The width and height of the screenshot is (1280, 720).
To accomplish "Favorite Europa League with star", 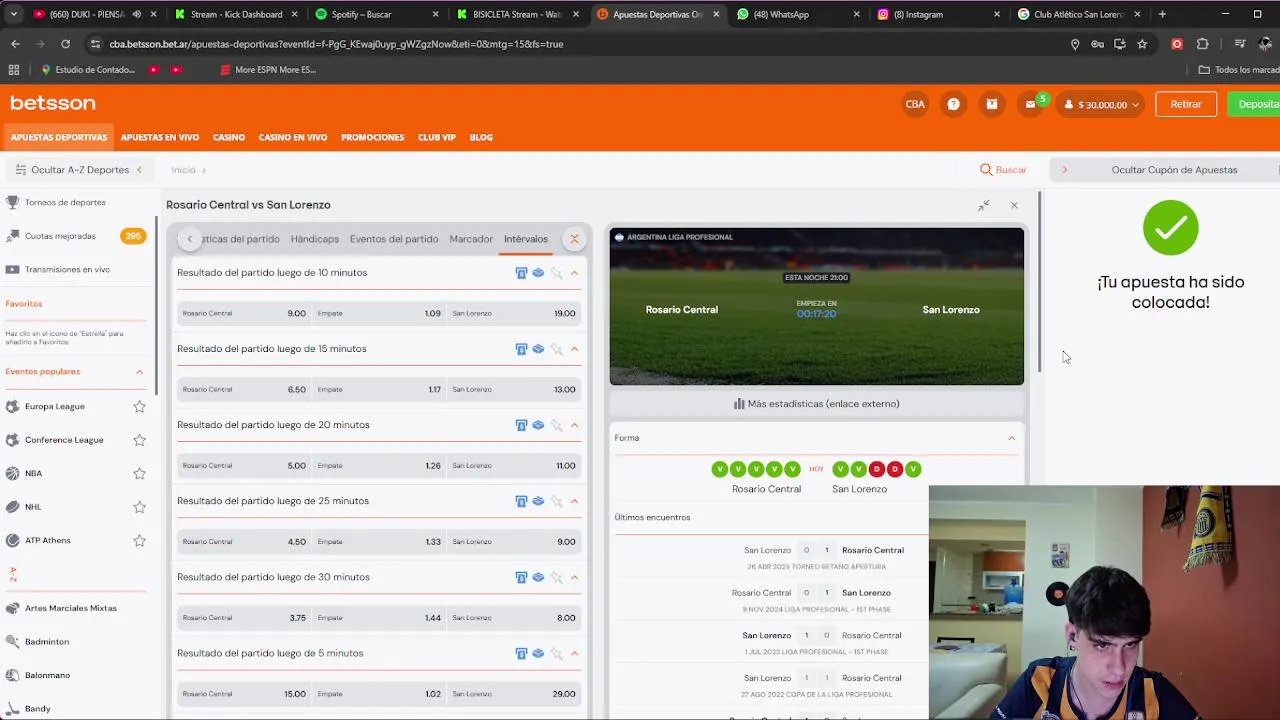I will 139,406.
